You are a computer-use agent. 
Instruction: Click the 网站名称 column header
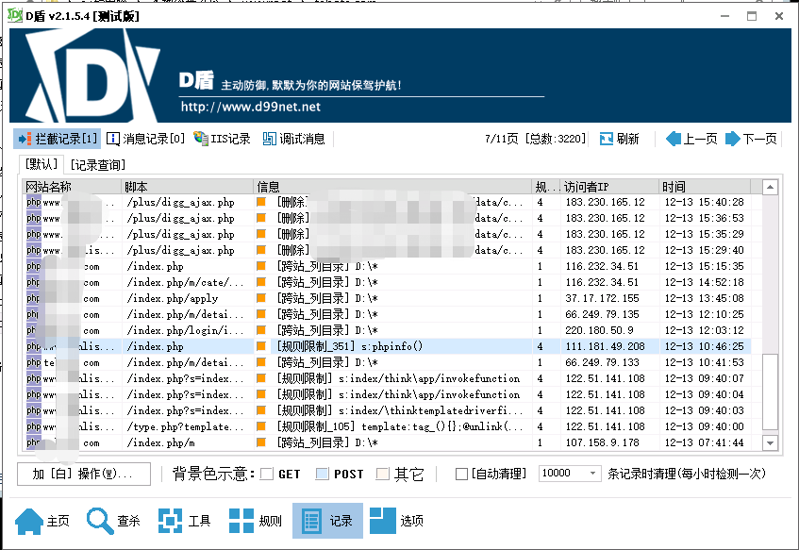tap(72, 187)
